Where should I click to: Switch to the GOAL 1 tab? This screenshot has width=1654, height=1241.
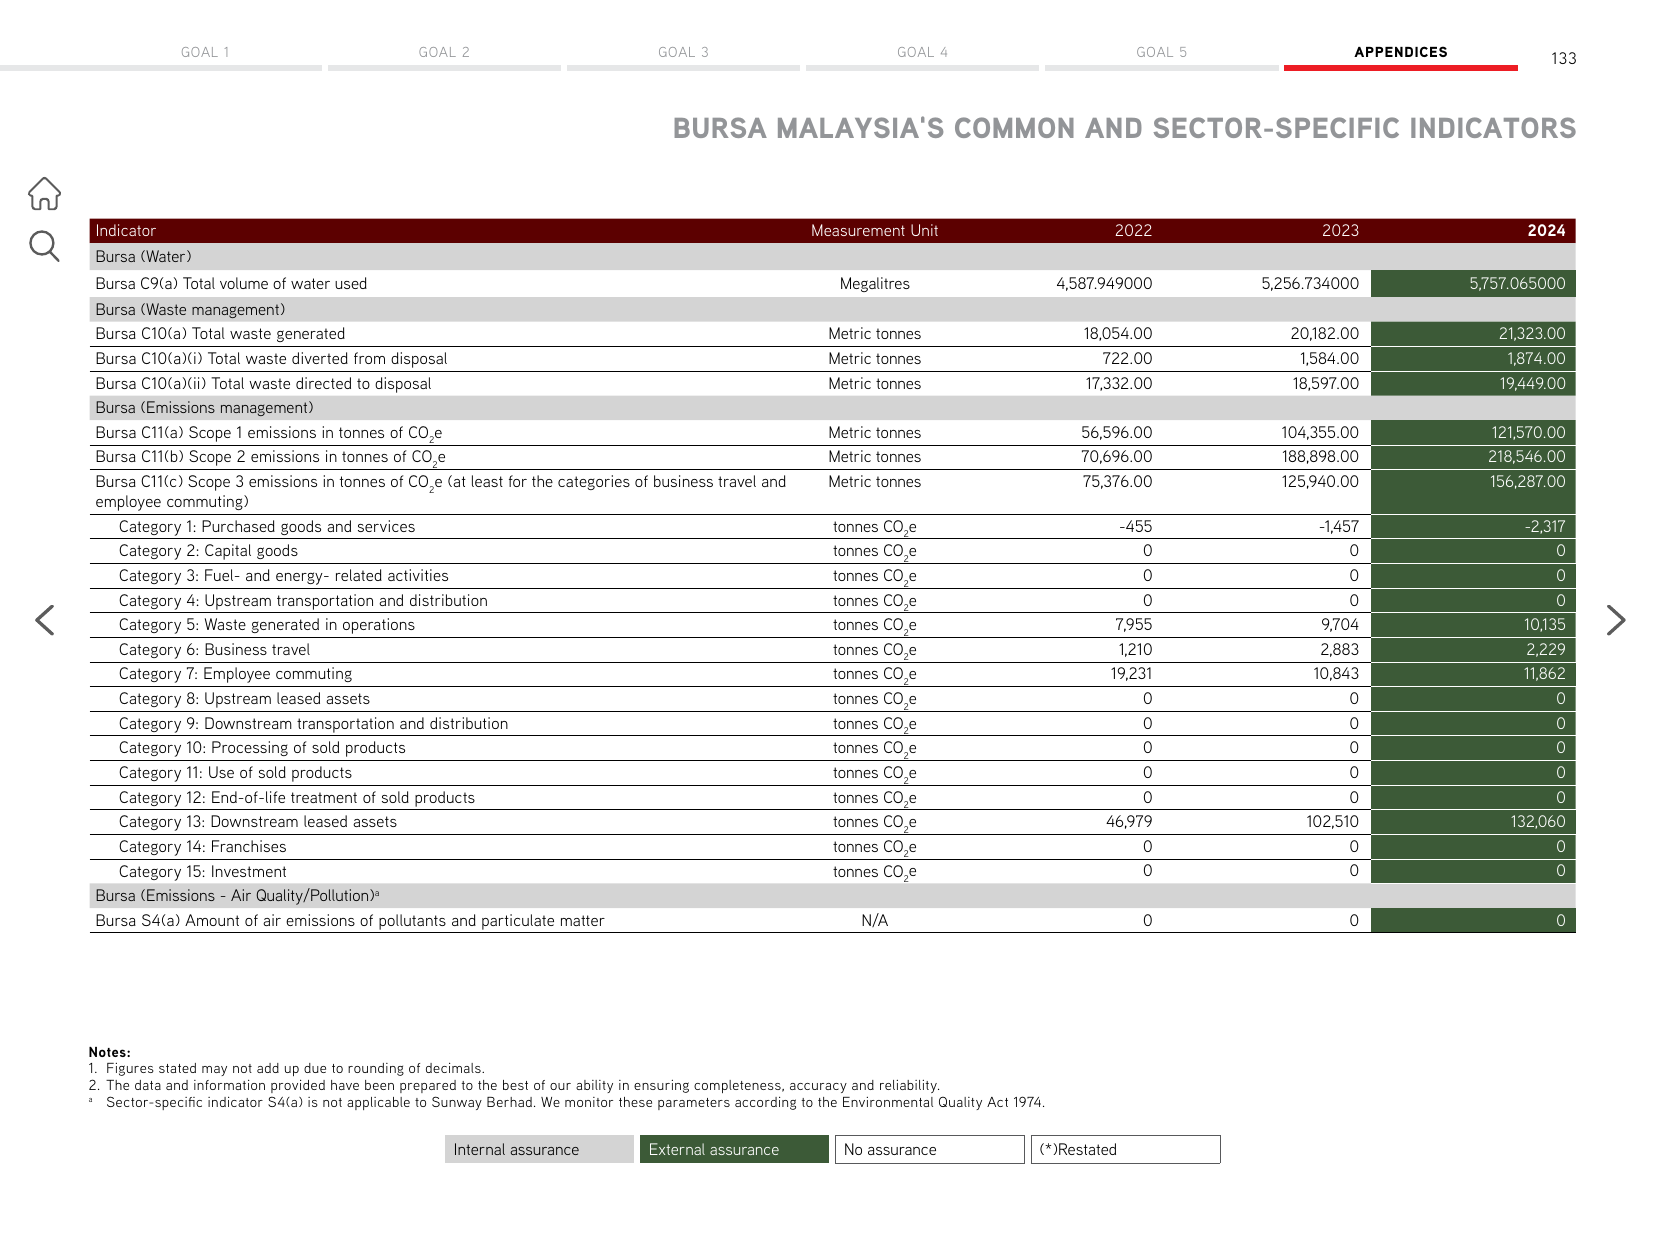(205, 52)
